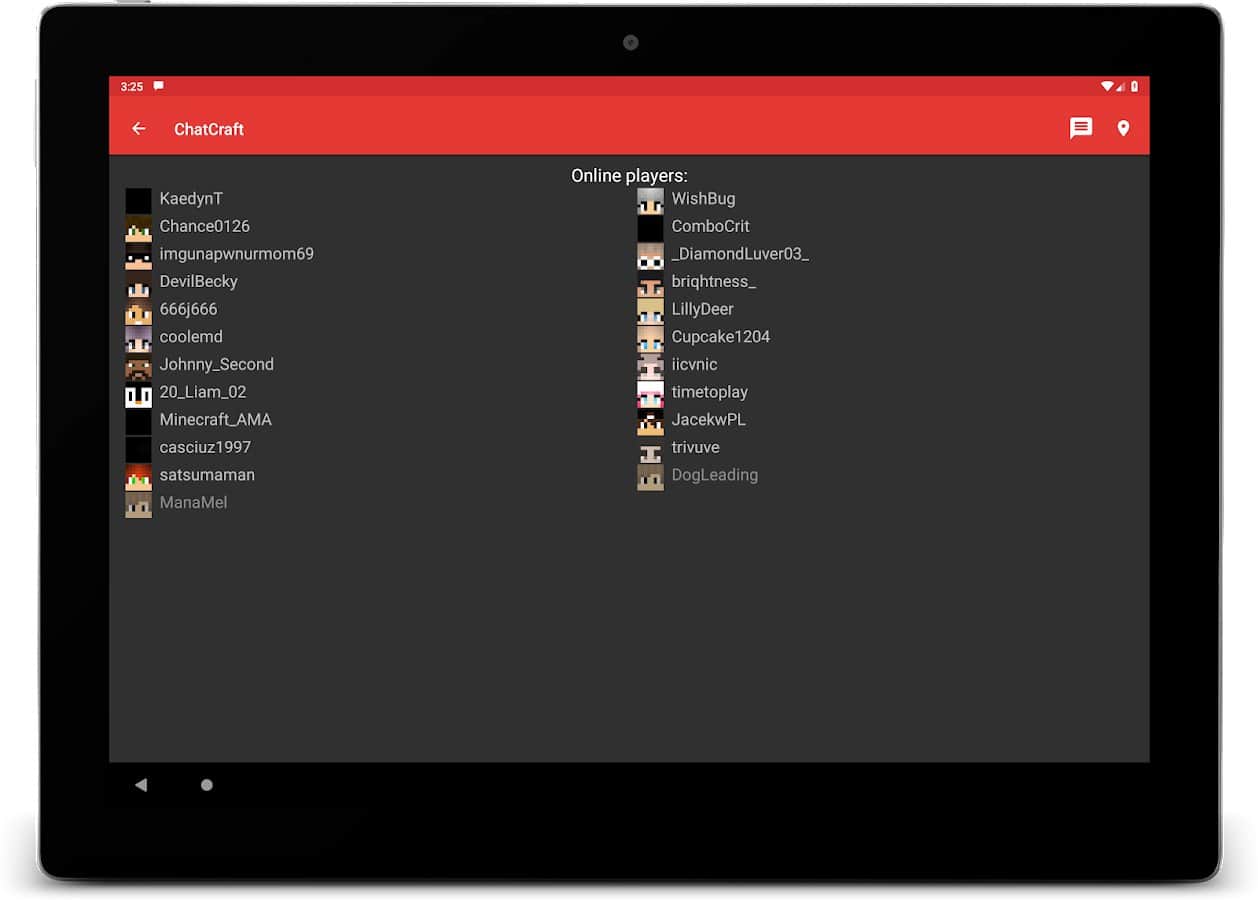Image resolution: width=1258 pixels, height=900 pixels.
Task: Select the greyed-out ManaMel player
Action: [x=193, y=503]
